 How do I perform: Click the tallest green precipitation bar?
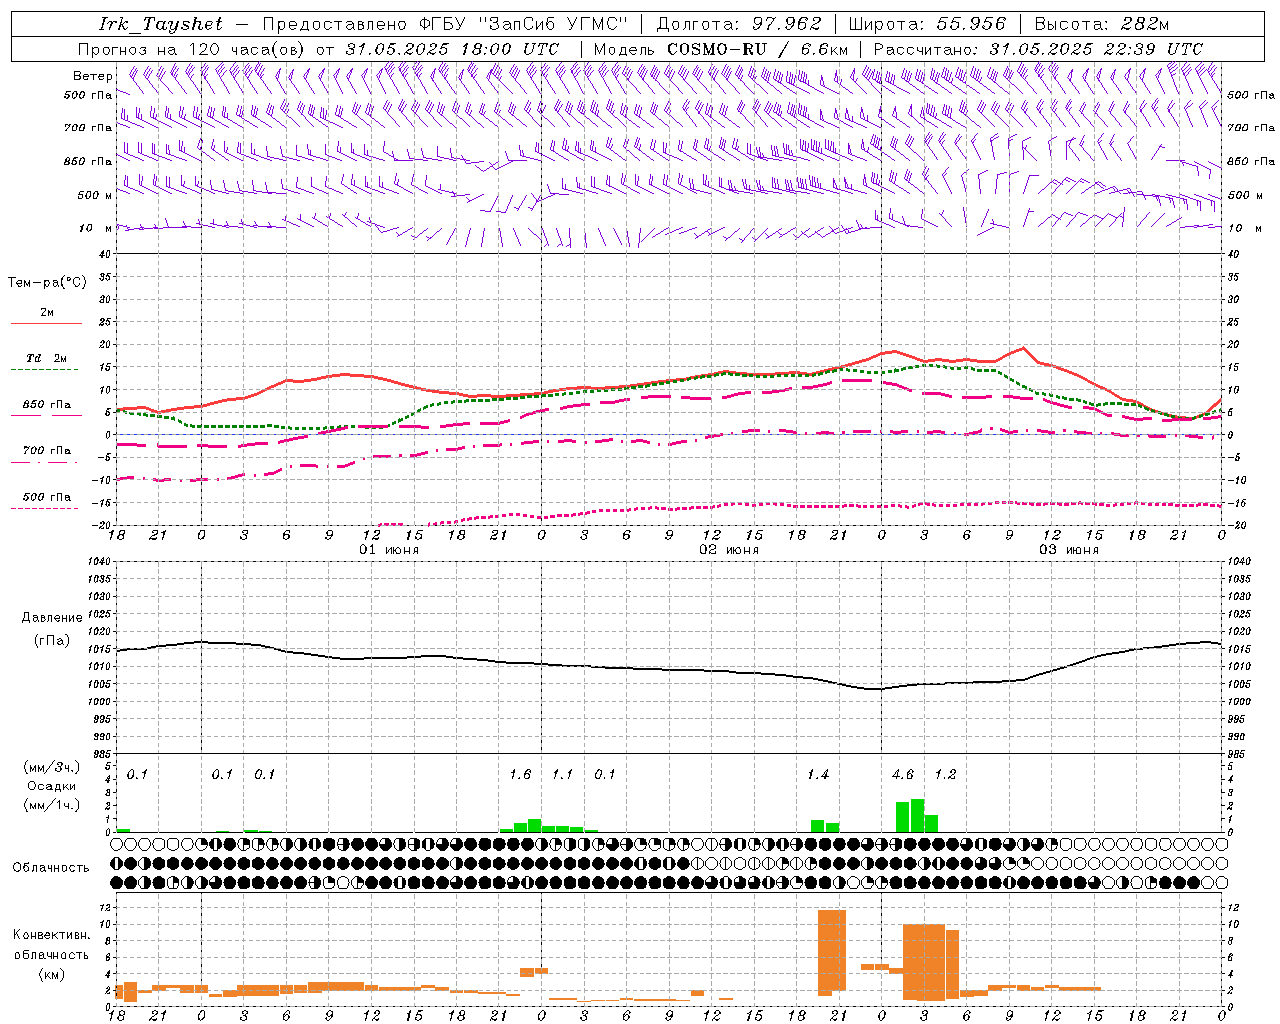917,816
